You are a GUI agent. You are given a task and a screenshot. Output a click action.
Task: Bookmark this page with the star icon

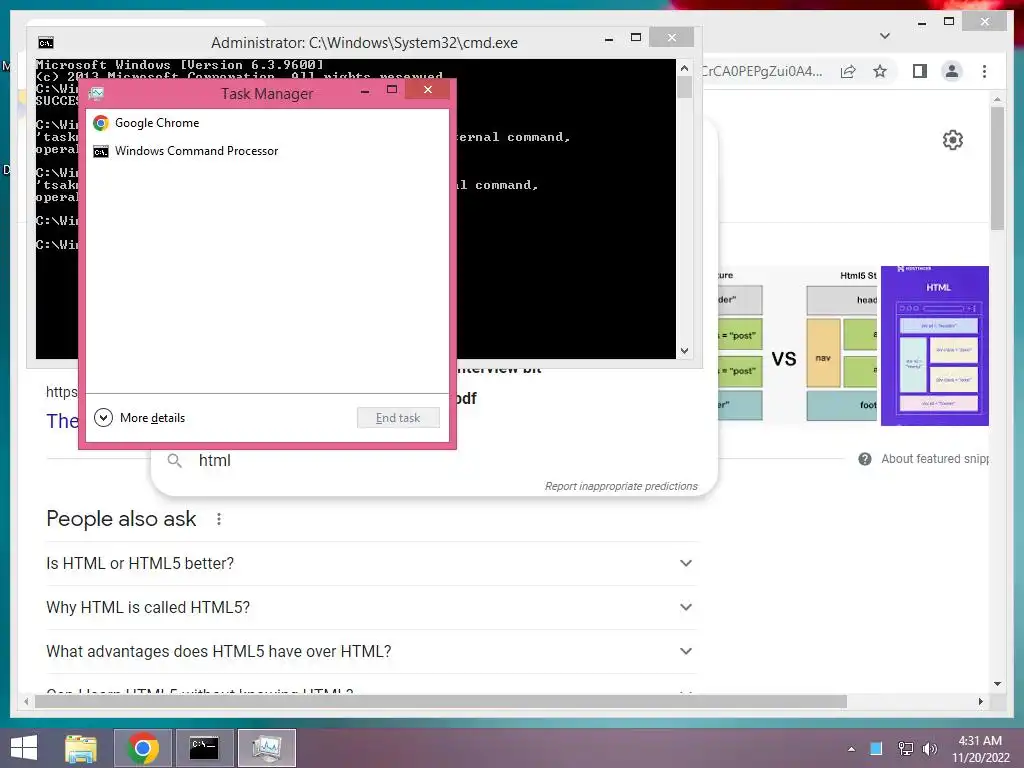coord(880,71)
